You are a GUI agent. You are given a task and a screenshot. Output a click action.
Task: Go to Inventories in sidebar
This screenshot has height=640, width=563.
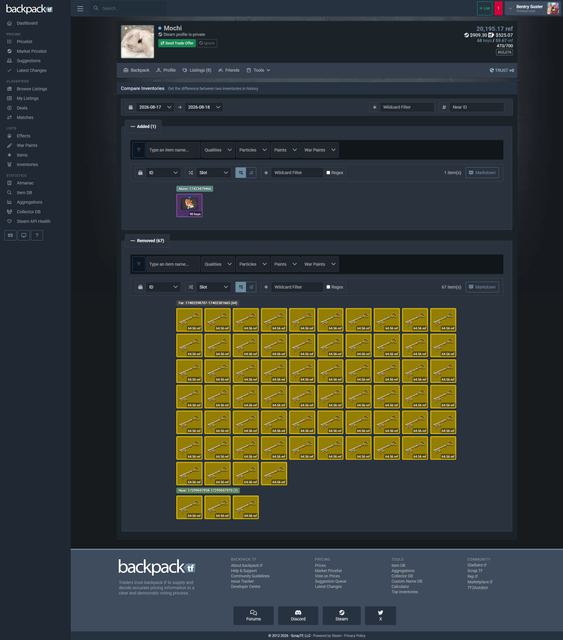tap(27, 164)
